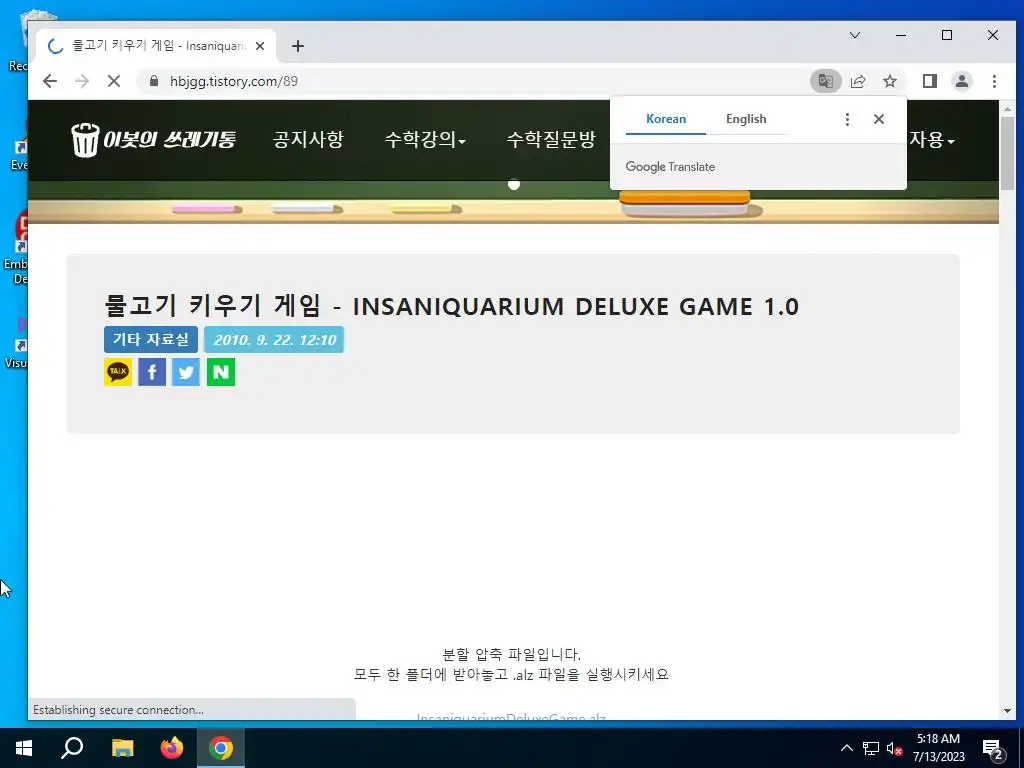The height and width of the screenshot is (768, 1024).
Task: Open the 공지사항 menu item
Action: [308, 139]
